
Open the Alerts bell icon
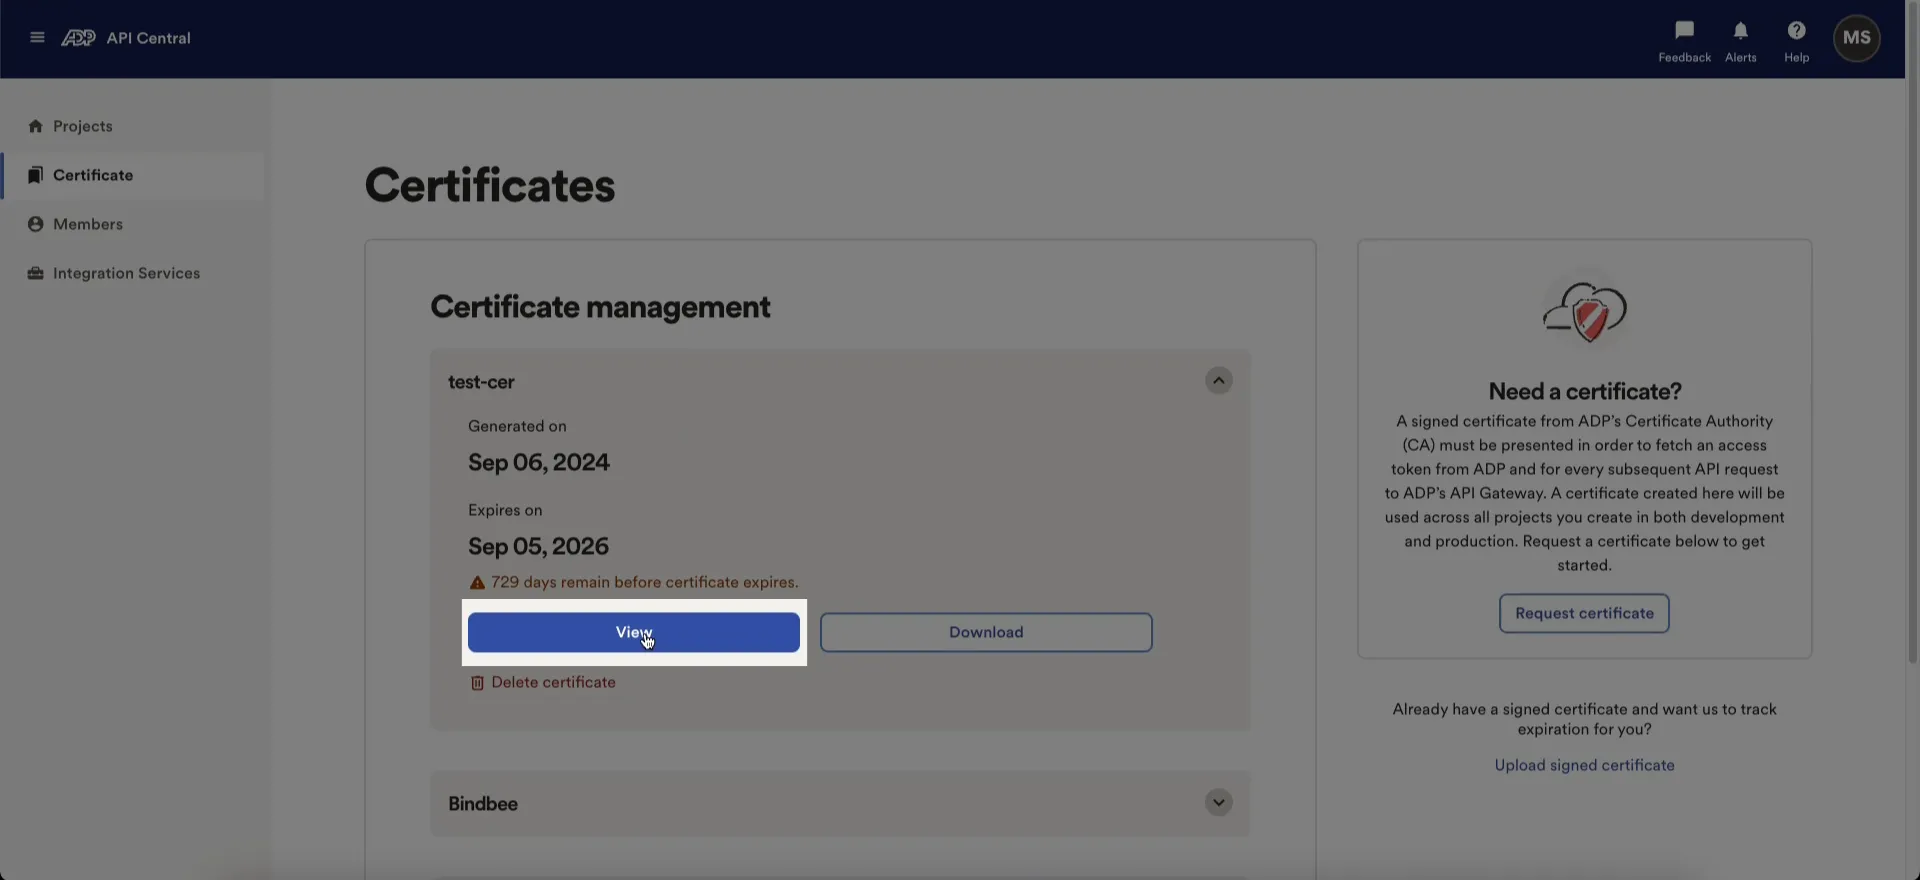click(x=1740, y=31)
